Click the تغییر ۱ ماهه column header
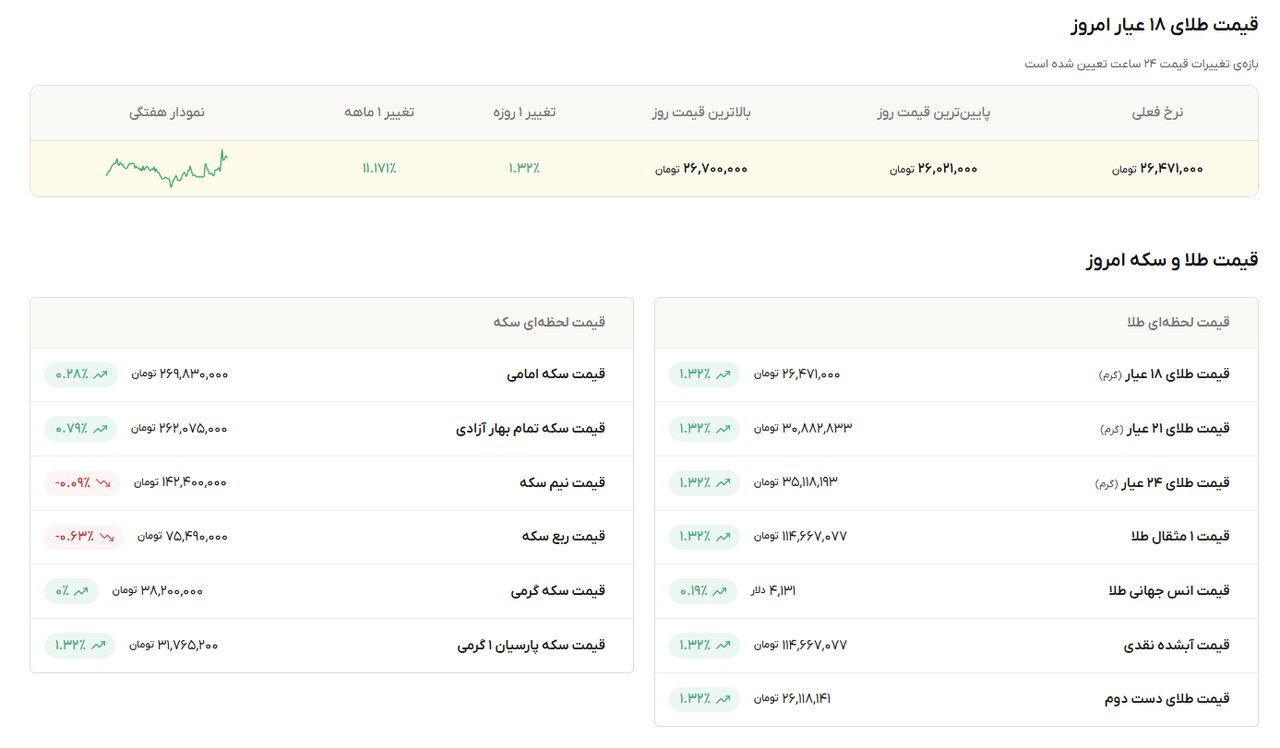 pos(379,112)
